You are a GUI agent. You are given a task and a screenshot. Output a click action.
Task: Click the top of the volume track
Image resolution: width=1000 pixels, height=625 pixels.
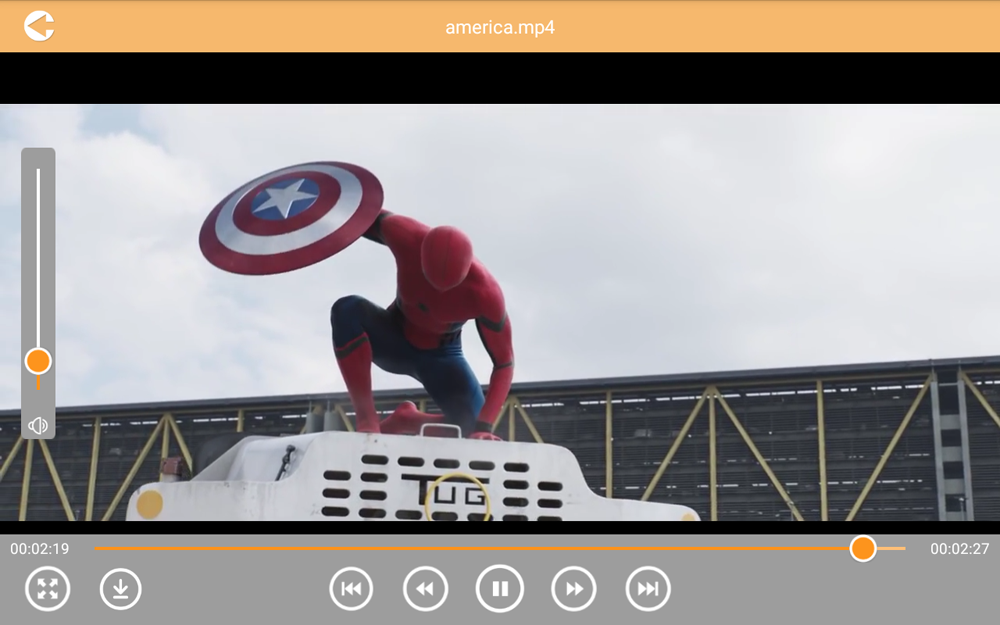pyautogui.click(x=38, y=171)
